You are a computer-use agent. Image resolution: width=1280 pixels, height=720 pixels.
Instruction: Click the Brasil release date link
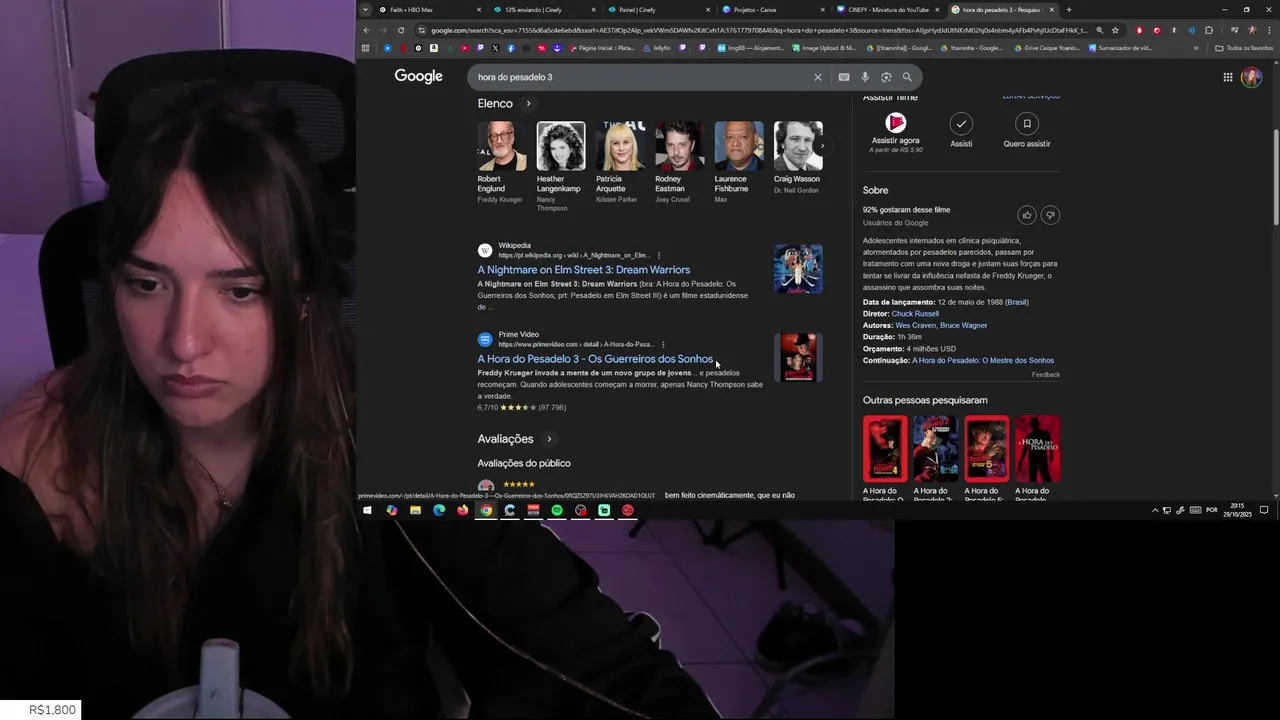(1017, 302)
